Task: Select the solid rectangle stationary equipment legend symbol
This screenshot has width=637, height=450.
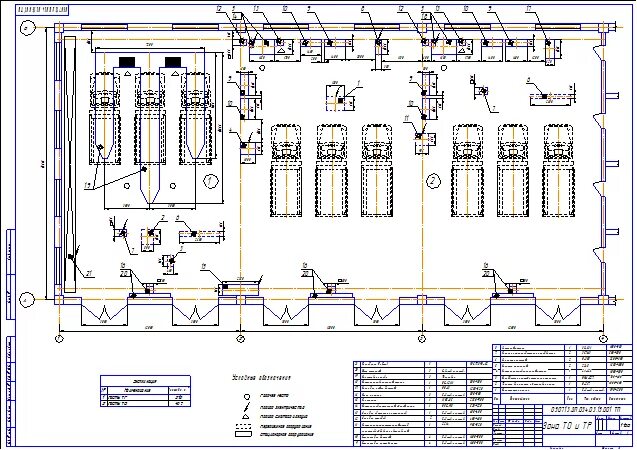Action: [x=243, y=434]
